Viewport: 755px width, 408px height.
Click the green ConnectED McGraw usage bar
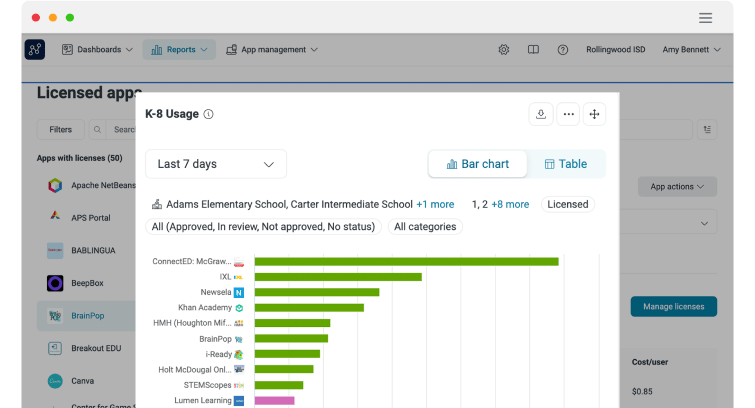pyautogui.click(x=406, y=262)
